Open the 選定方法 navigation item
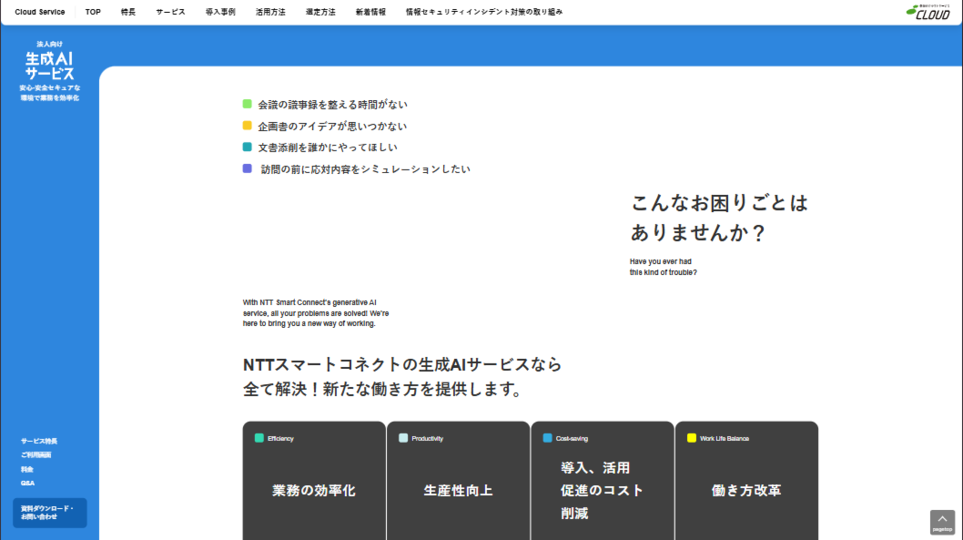The image size is (963, 540). click(321, 12)
